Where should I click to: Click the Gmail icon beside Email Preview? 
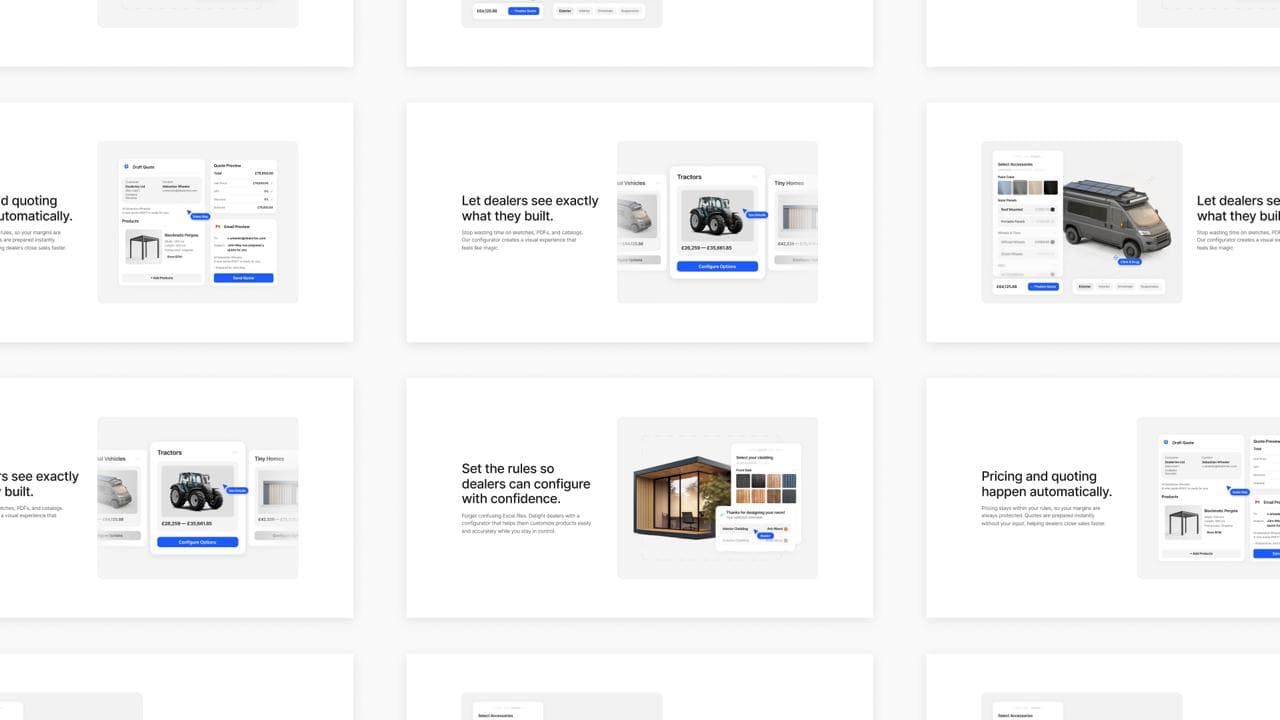pos(217,227)
